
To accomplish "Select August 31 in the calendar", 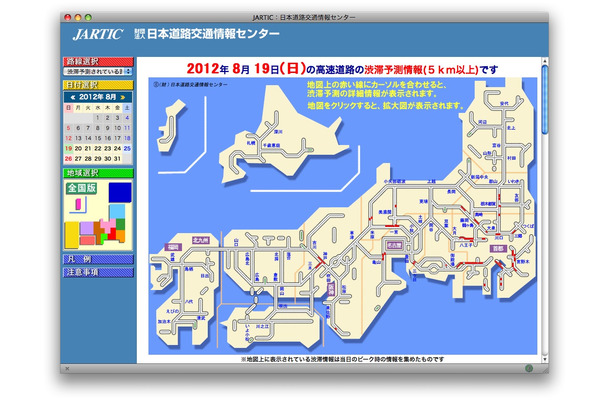I will (117, 158).
